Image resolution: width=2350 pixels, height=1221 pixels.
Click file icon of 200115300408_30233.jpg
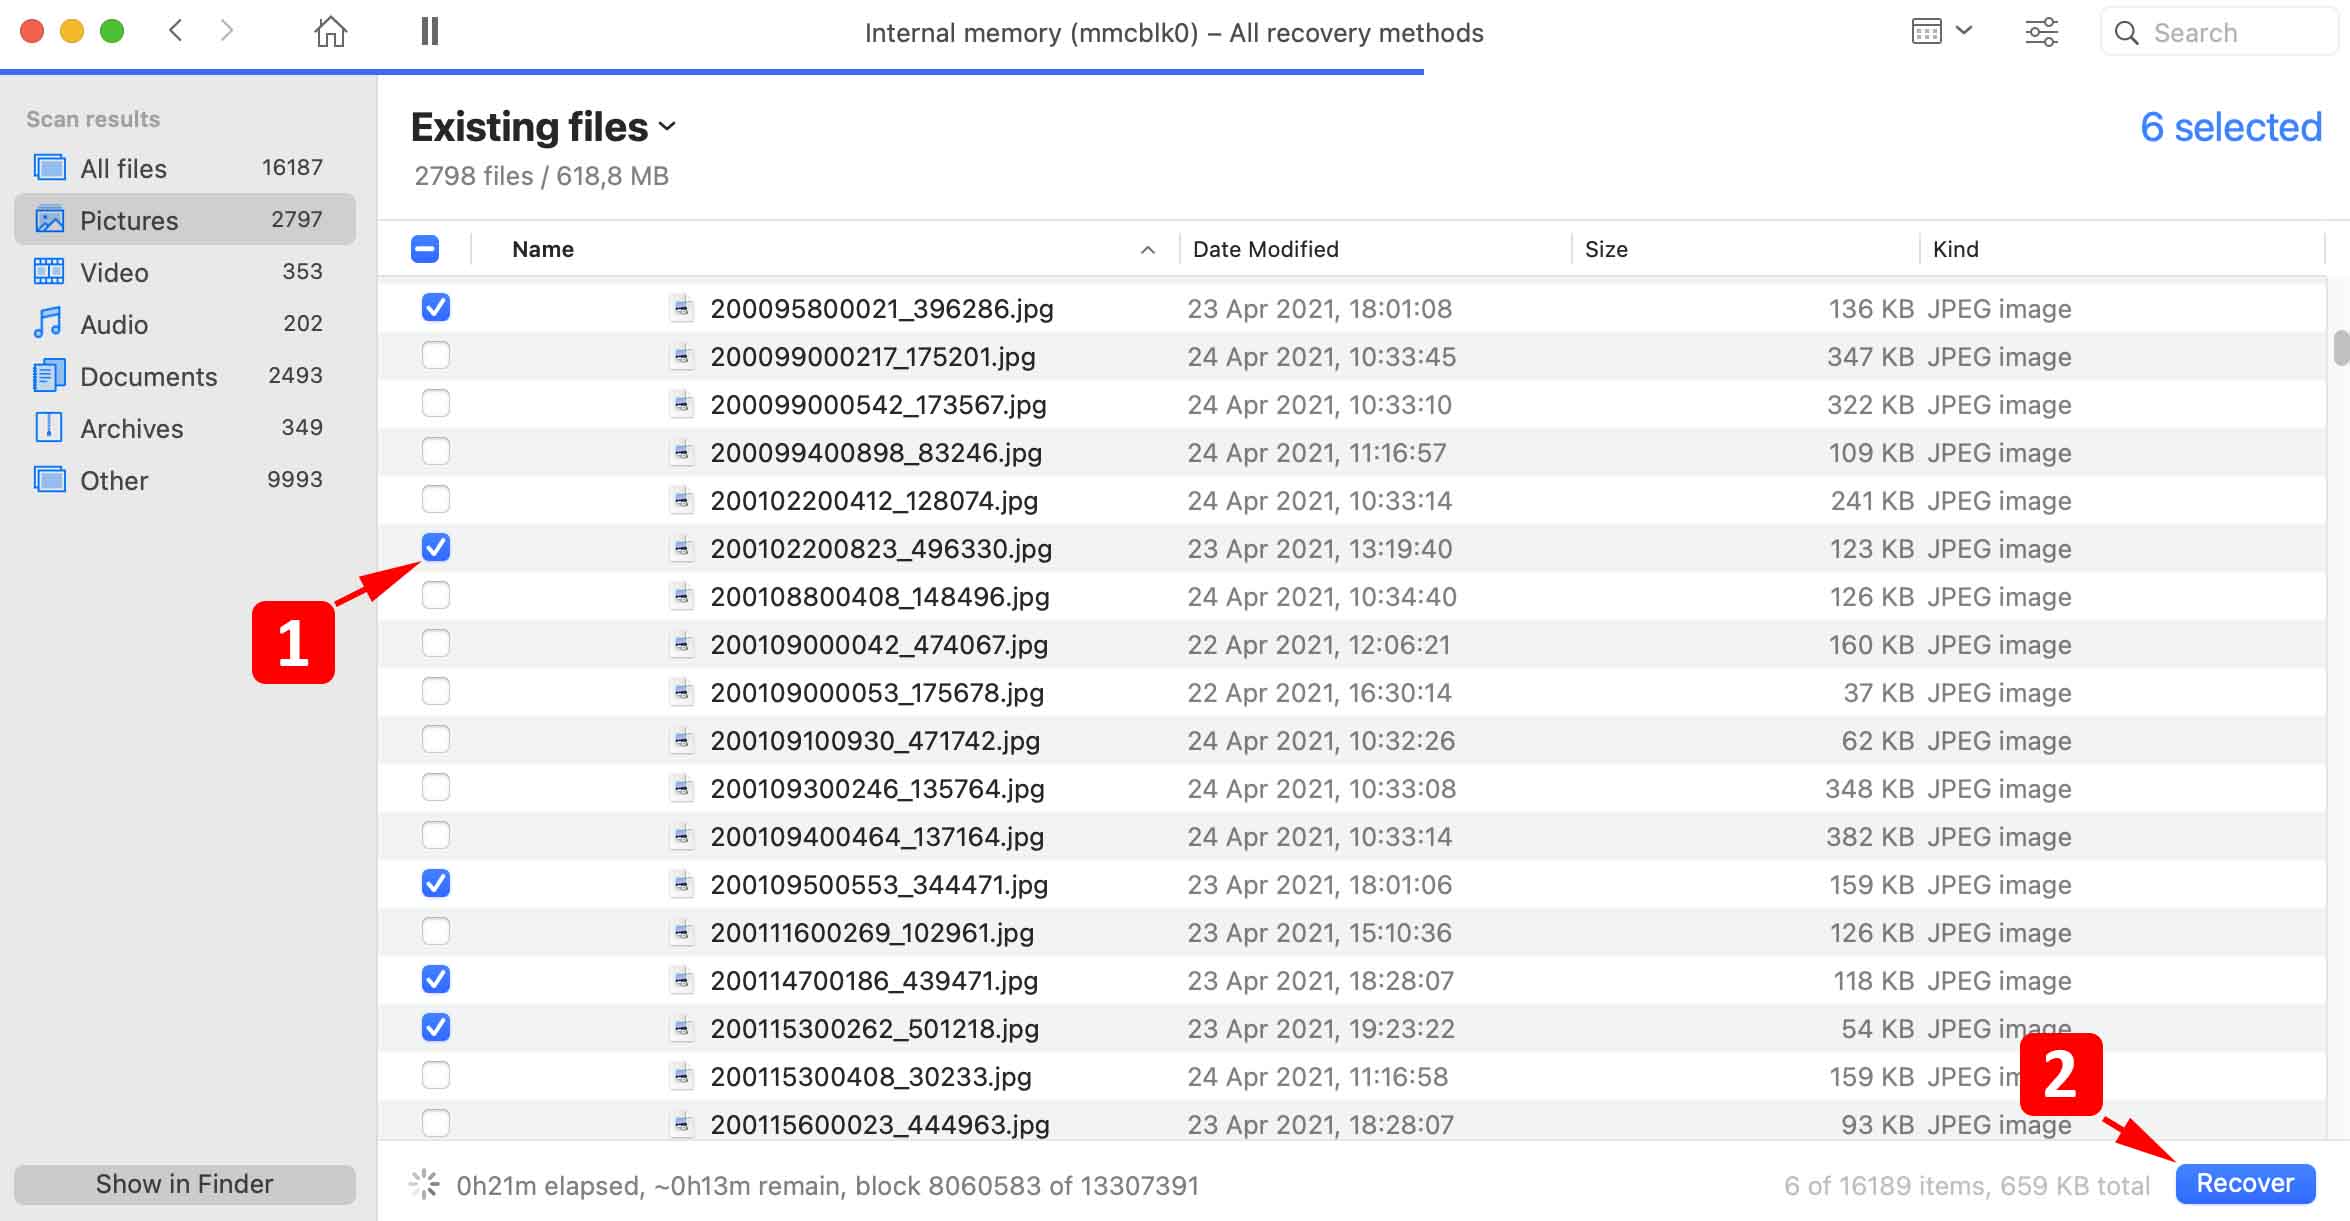pyautogui.click(x=681, y=1075)
